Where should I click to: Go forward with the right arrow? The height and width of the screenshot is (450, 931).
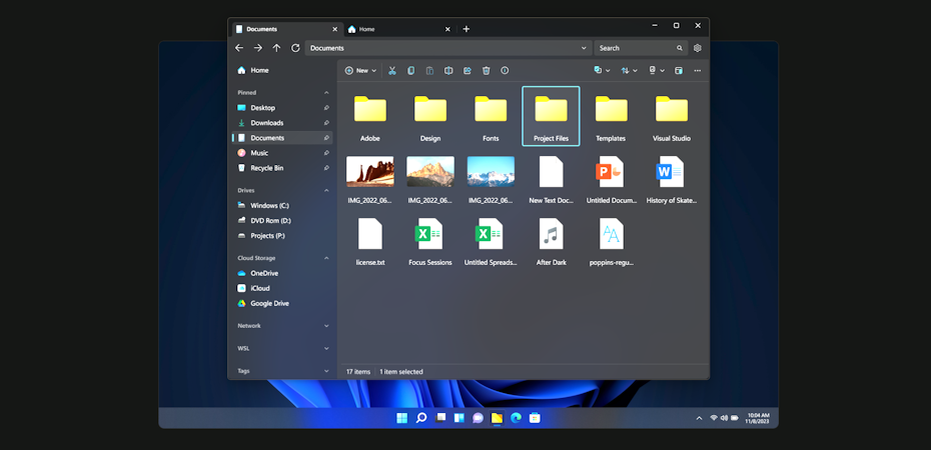[x=258, y=48]
